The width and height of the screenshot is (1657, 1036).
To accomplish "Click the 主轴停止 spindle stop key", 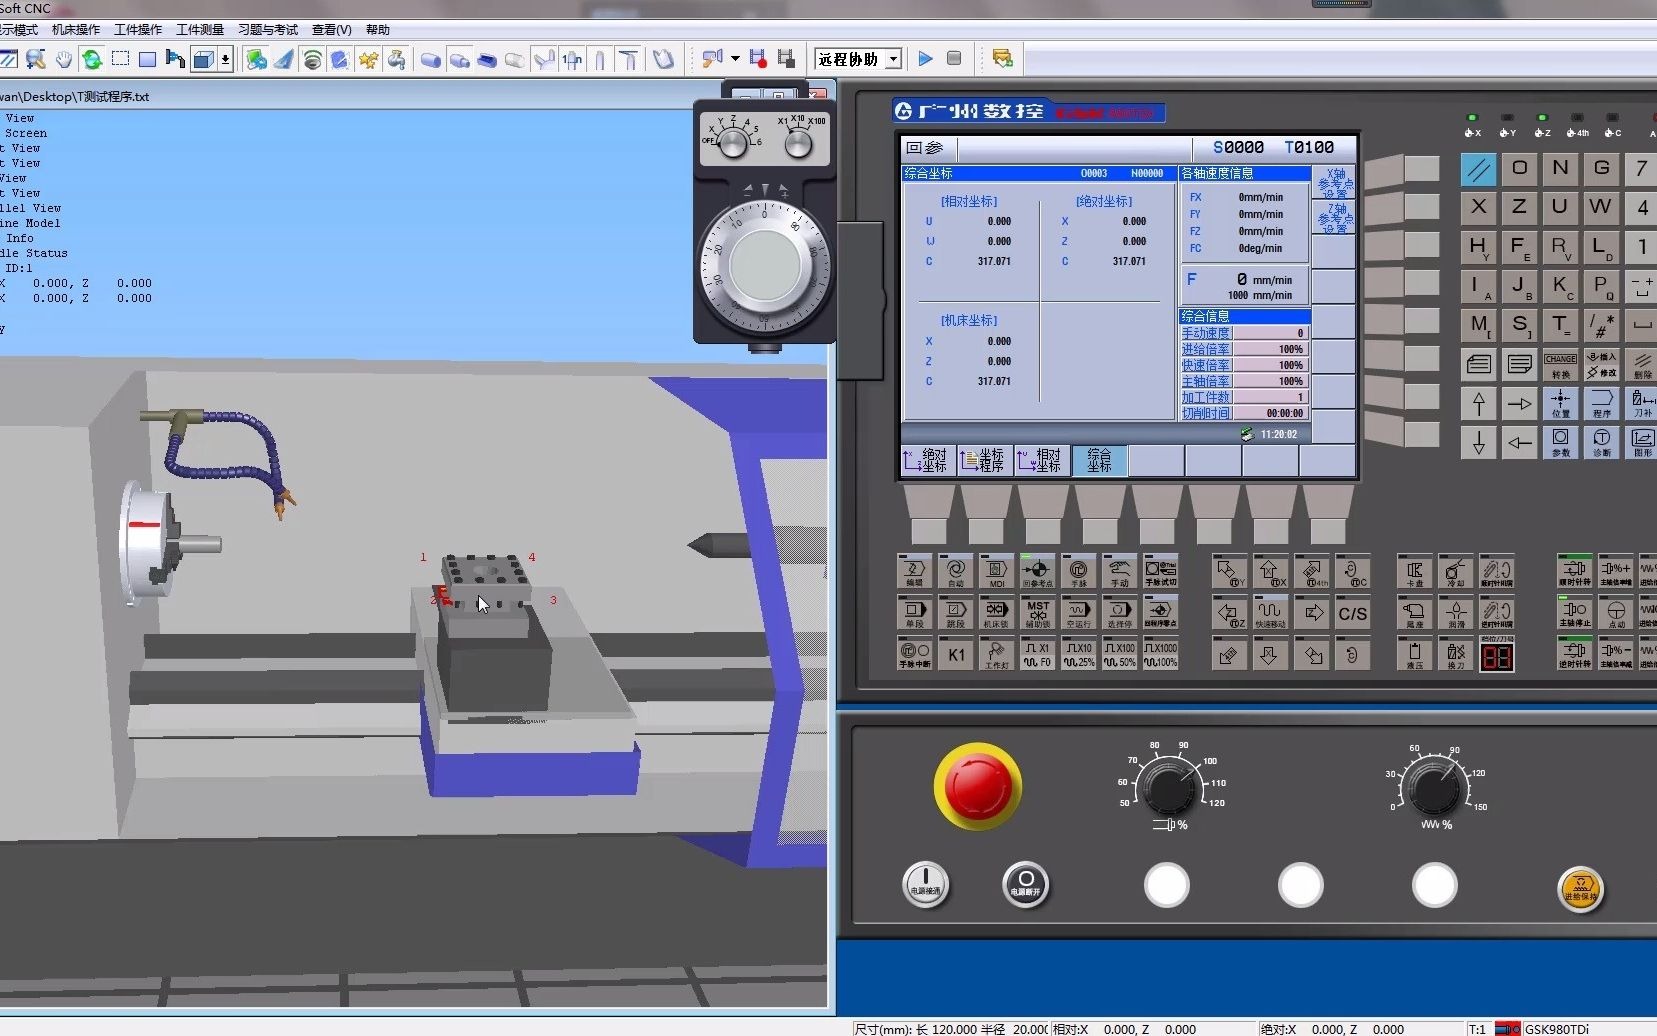I will pyautogui.click(x=1575, y=612).
